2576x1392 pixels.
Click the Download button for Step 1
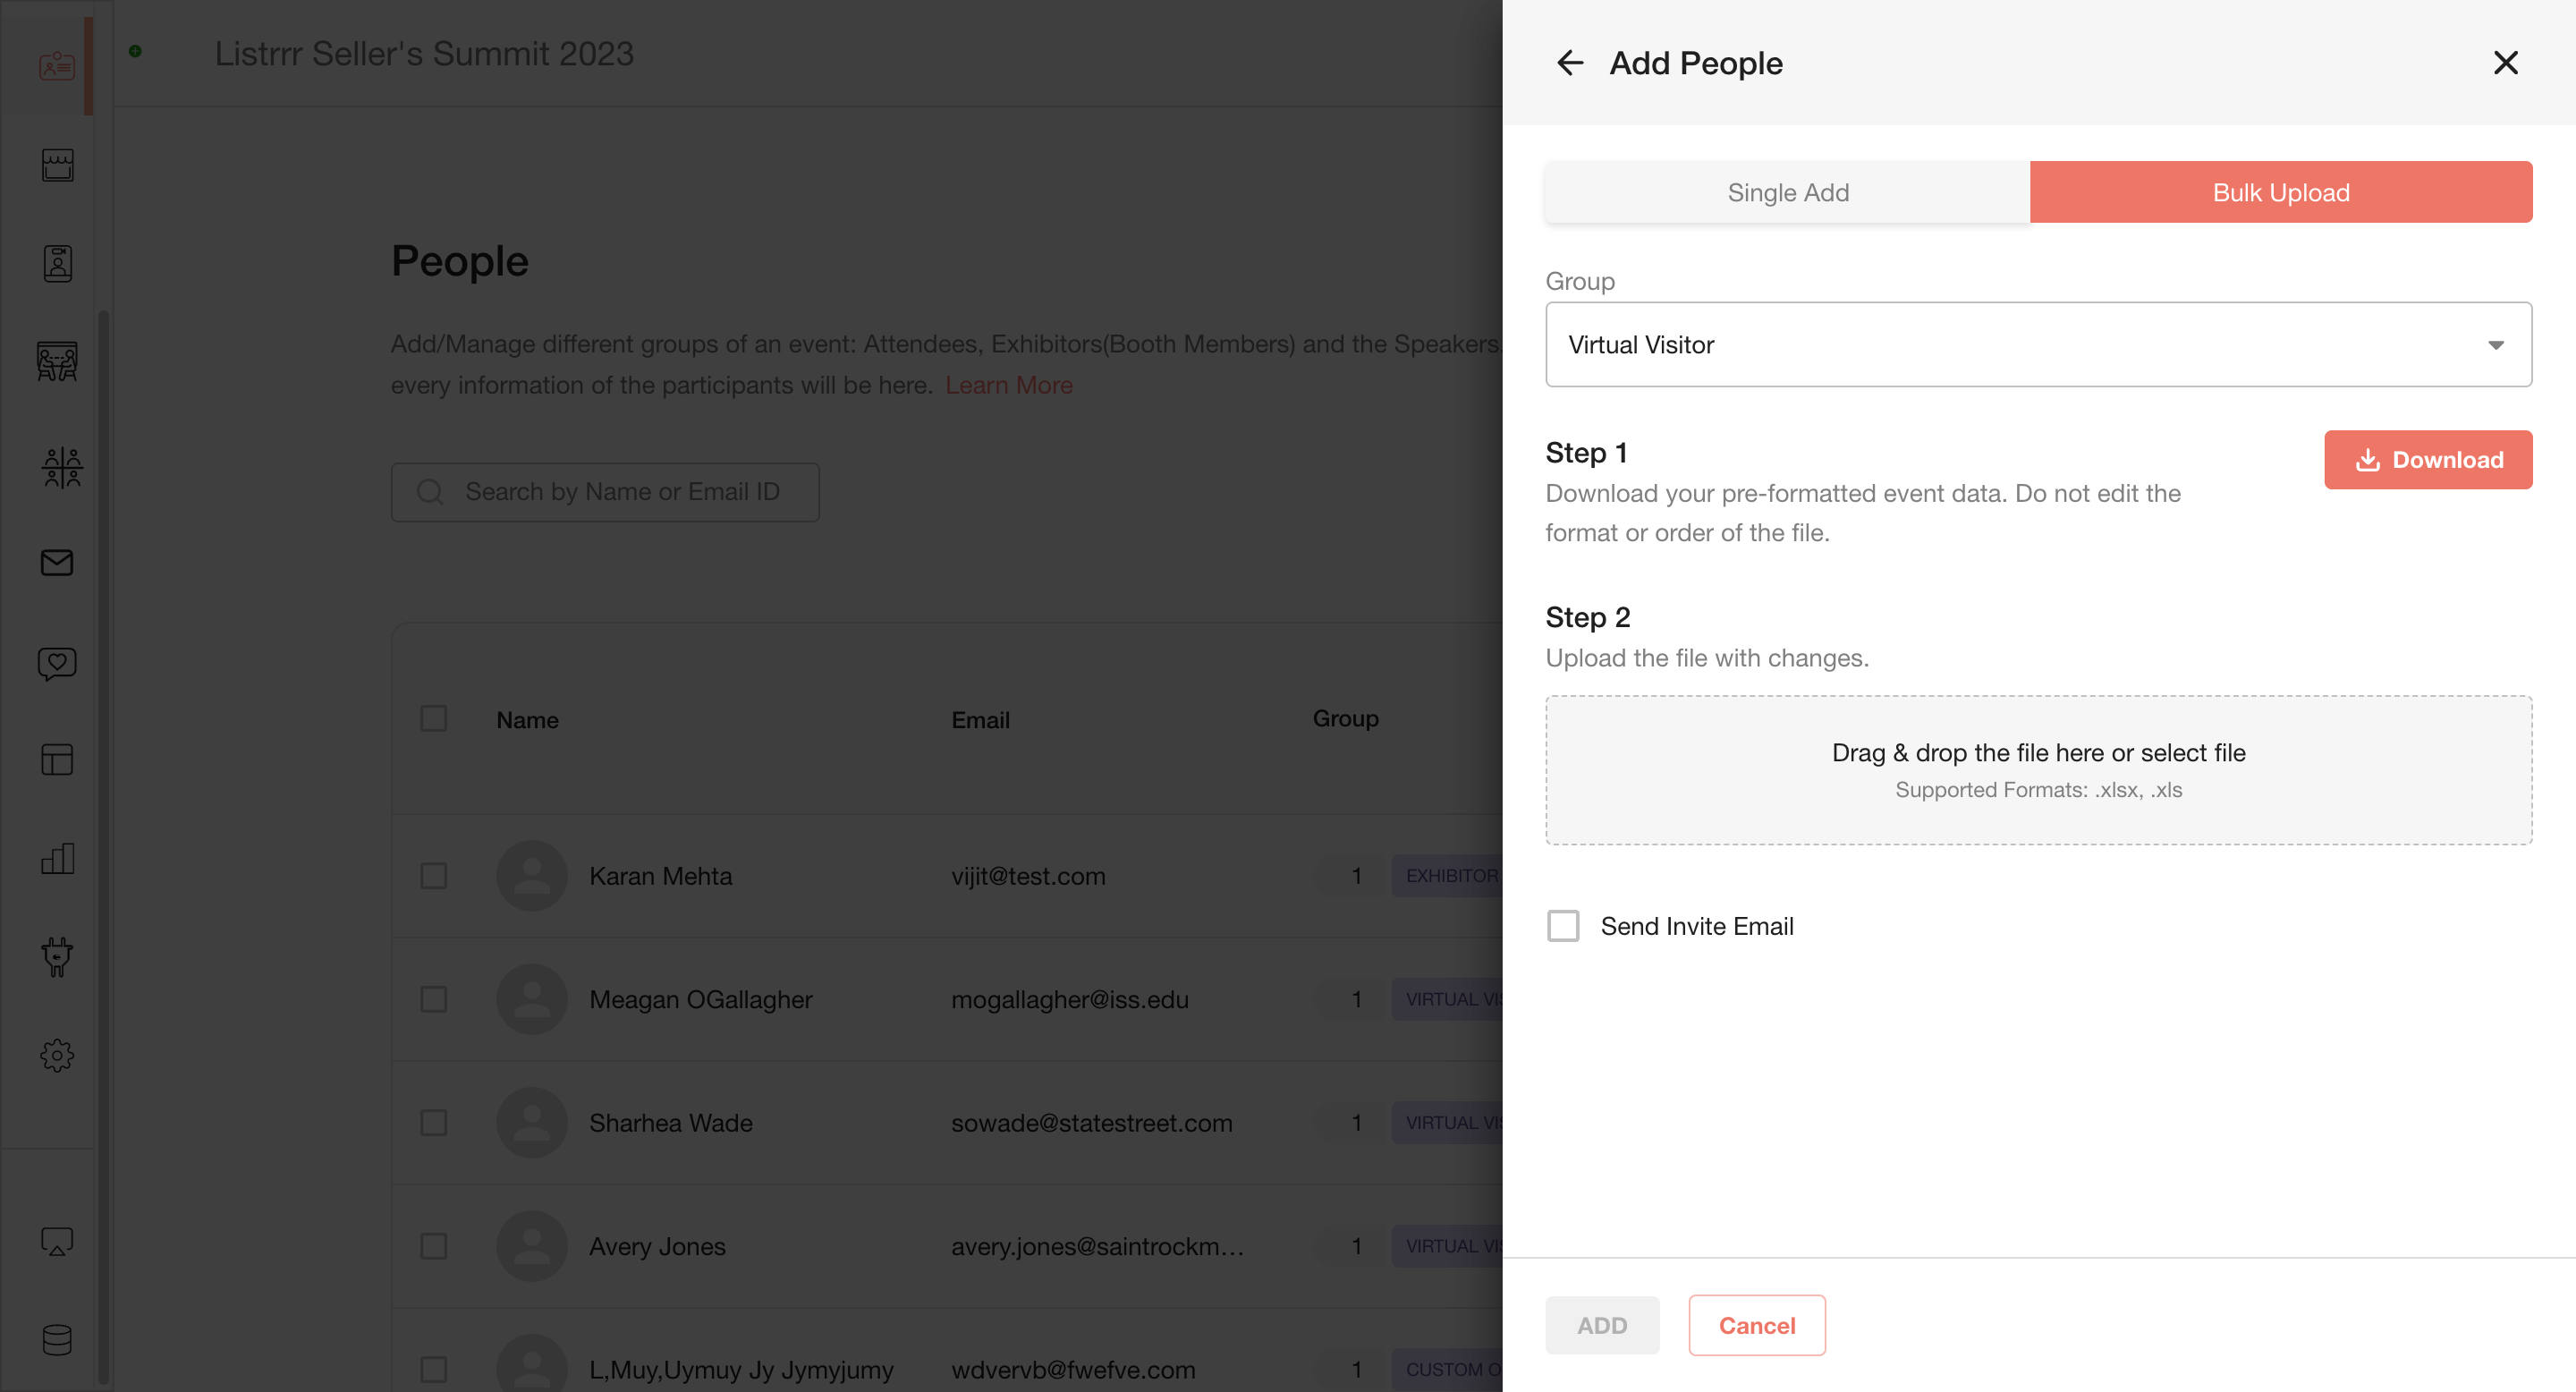coord(2428,460)
